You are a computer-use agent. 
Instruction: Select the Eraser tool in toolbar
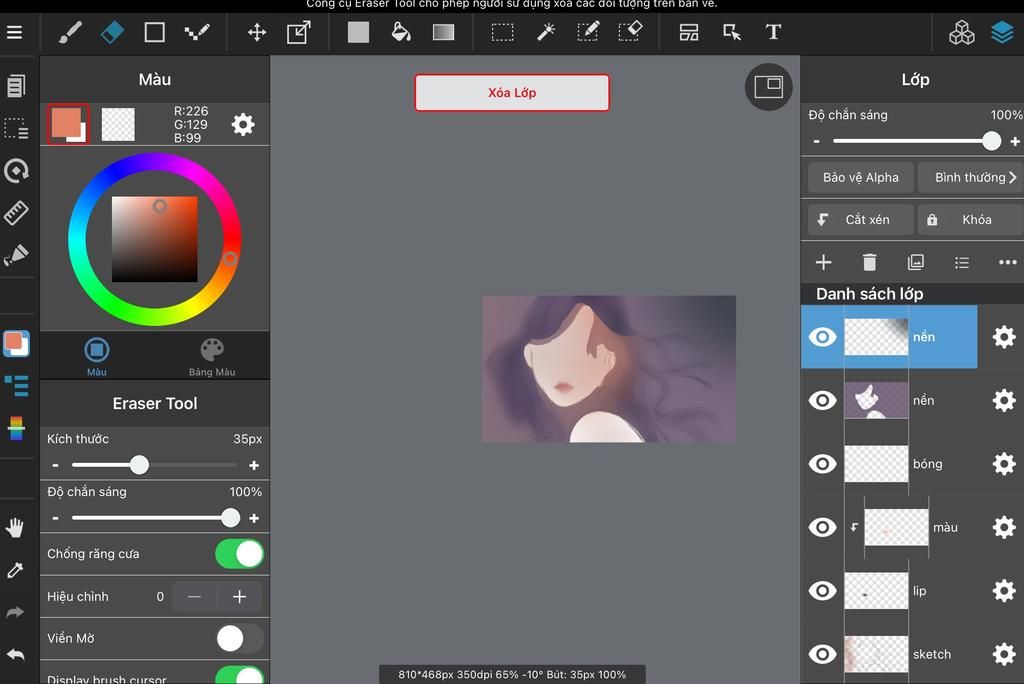pos(112,32)
